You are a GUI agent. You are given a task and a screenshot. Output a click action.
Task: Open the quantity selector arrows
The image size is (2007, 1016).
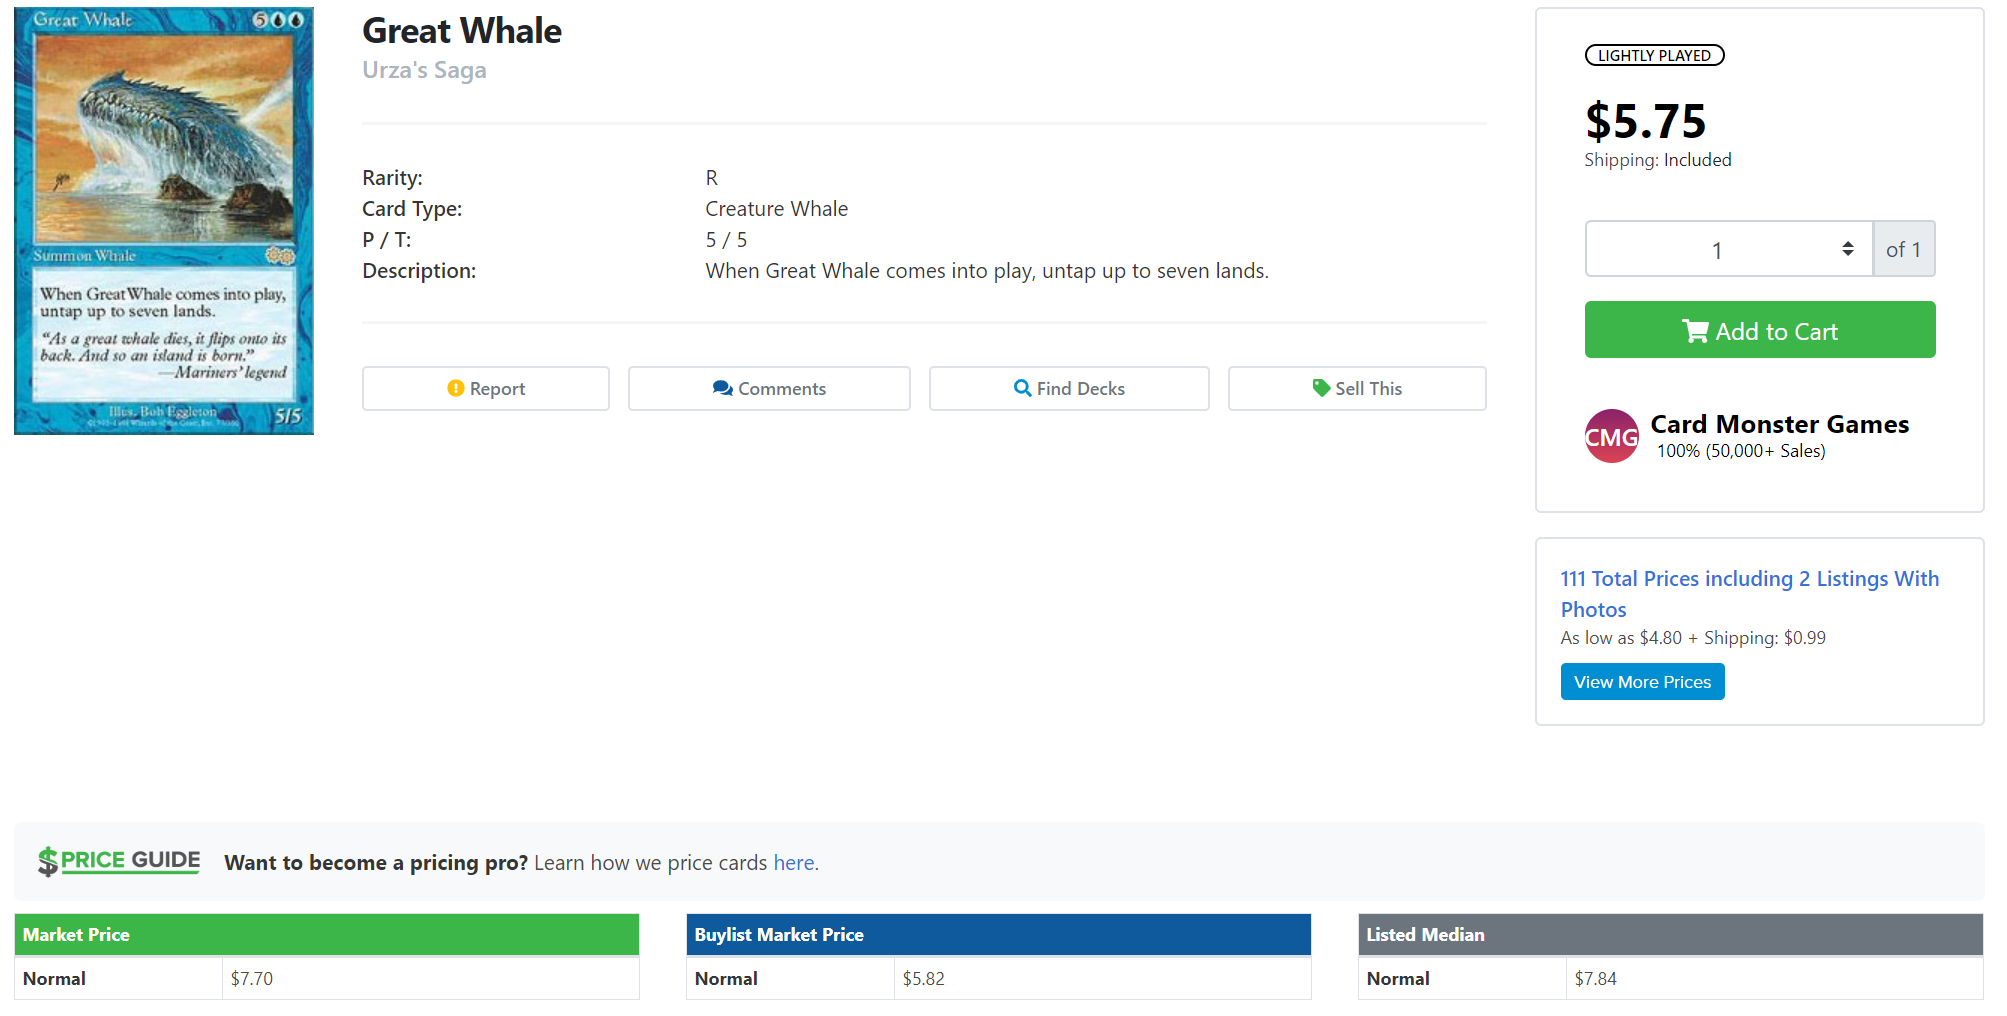[x=1847, y=249]
